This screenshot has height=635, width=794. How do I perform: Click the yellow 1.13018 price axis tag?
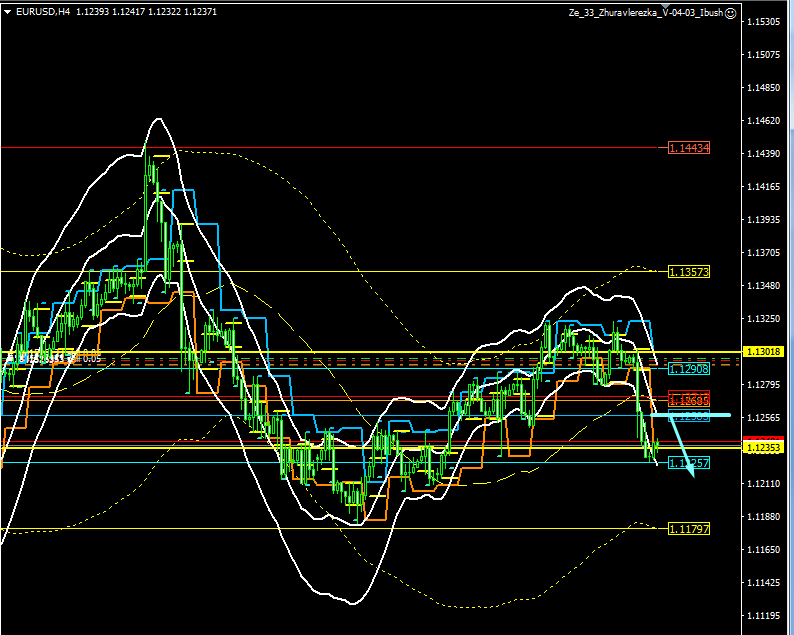[763, 351]
